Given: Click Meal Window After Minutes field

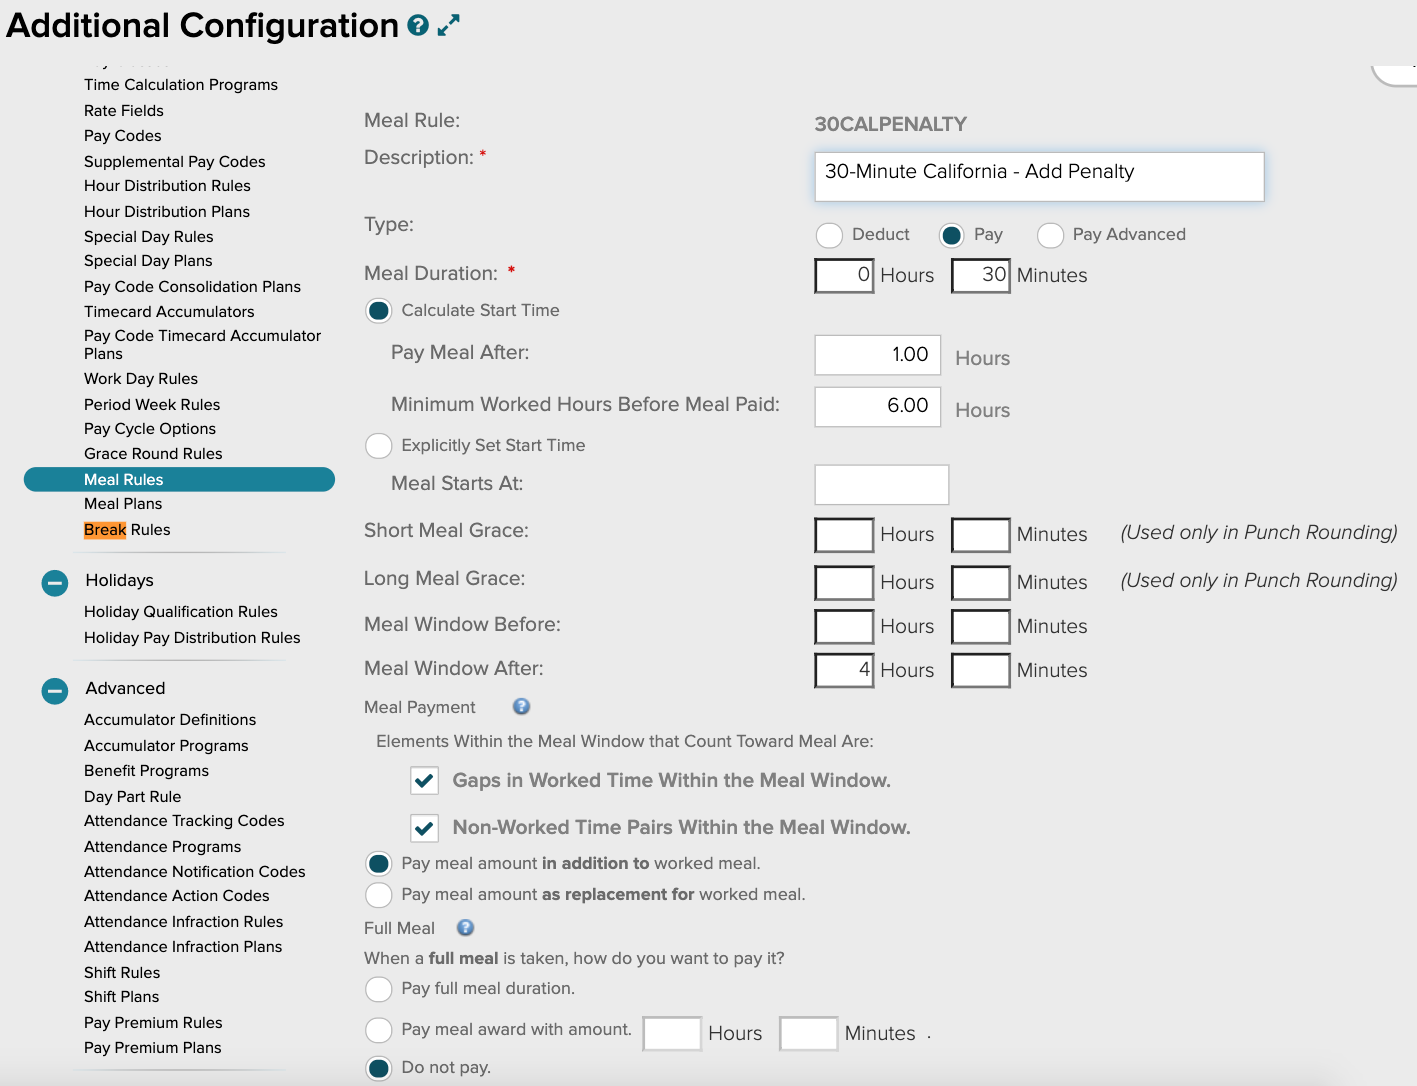Looking at the screenshot, I should [x=981, y=671].
